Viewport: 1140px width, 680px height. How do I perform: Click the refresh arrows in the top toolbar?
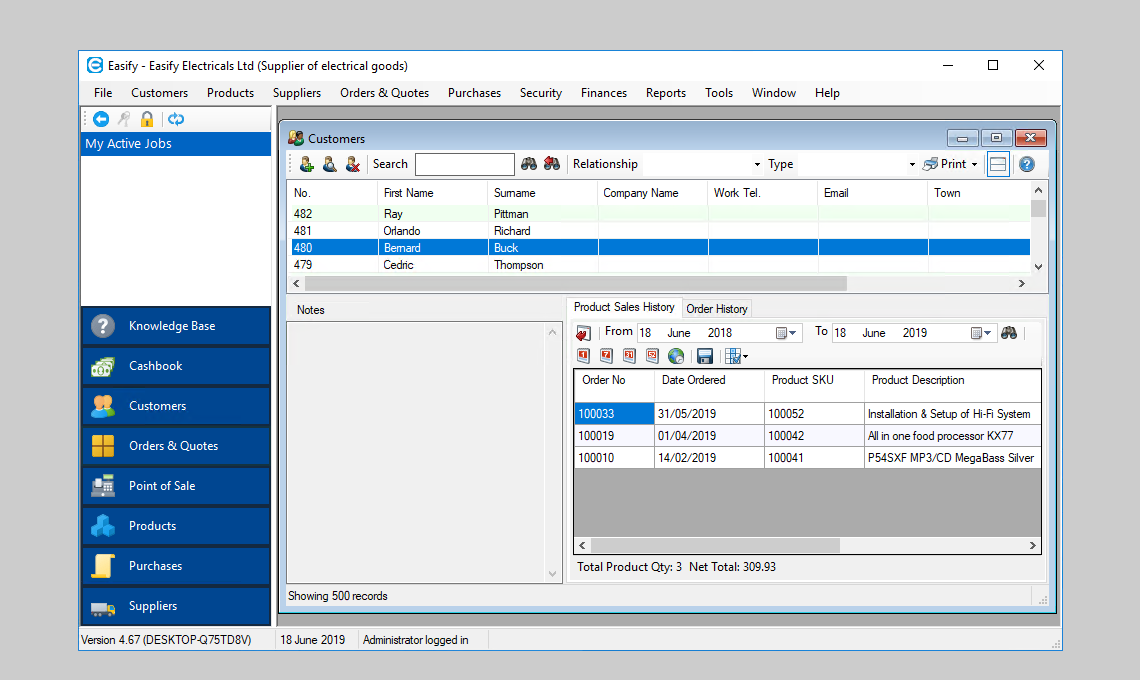tap(174, 118)
